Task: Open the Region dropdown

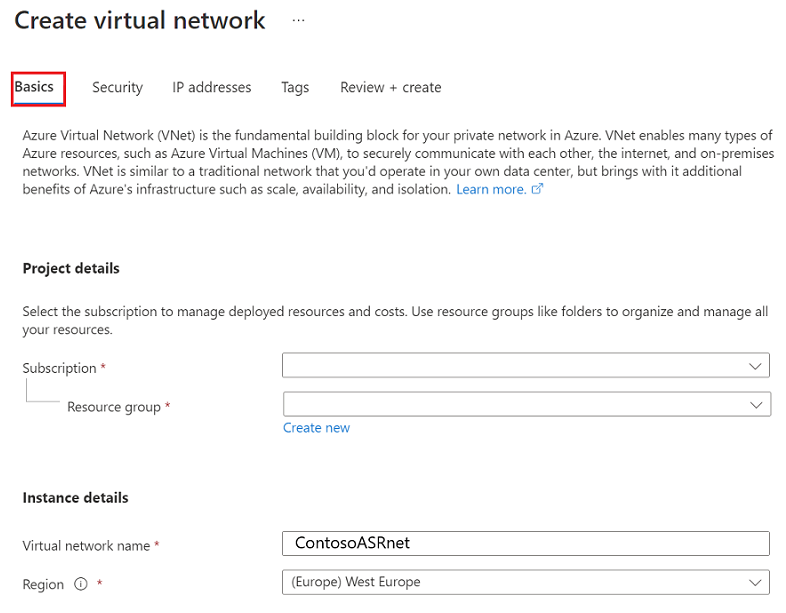Action: [x=526, y=582]
